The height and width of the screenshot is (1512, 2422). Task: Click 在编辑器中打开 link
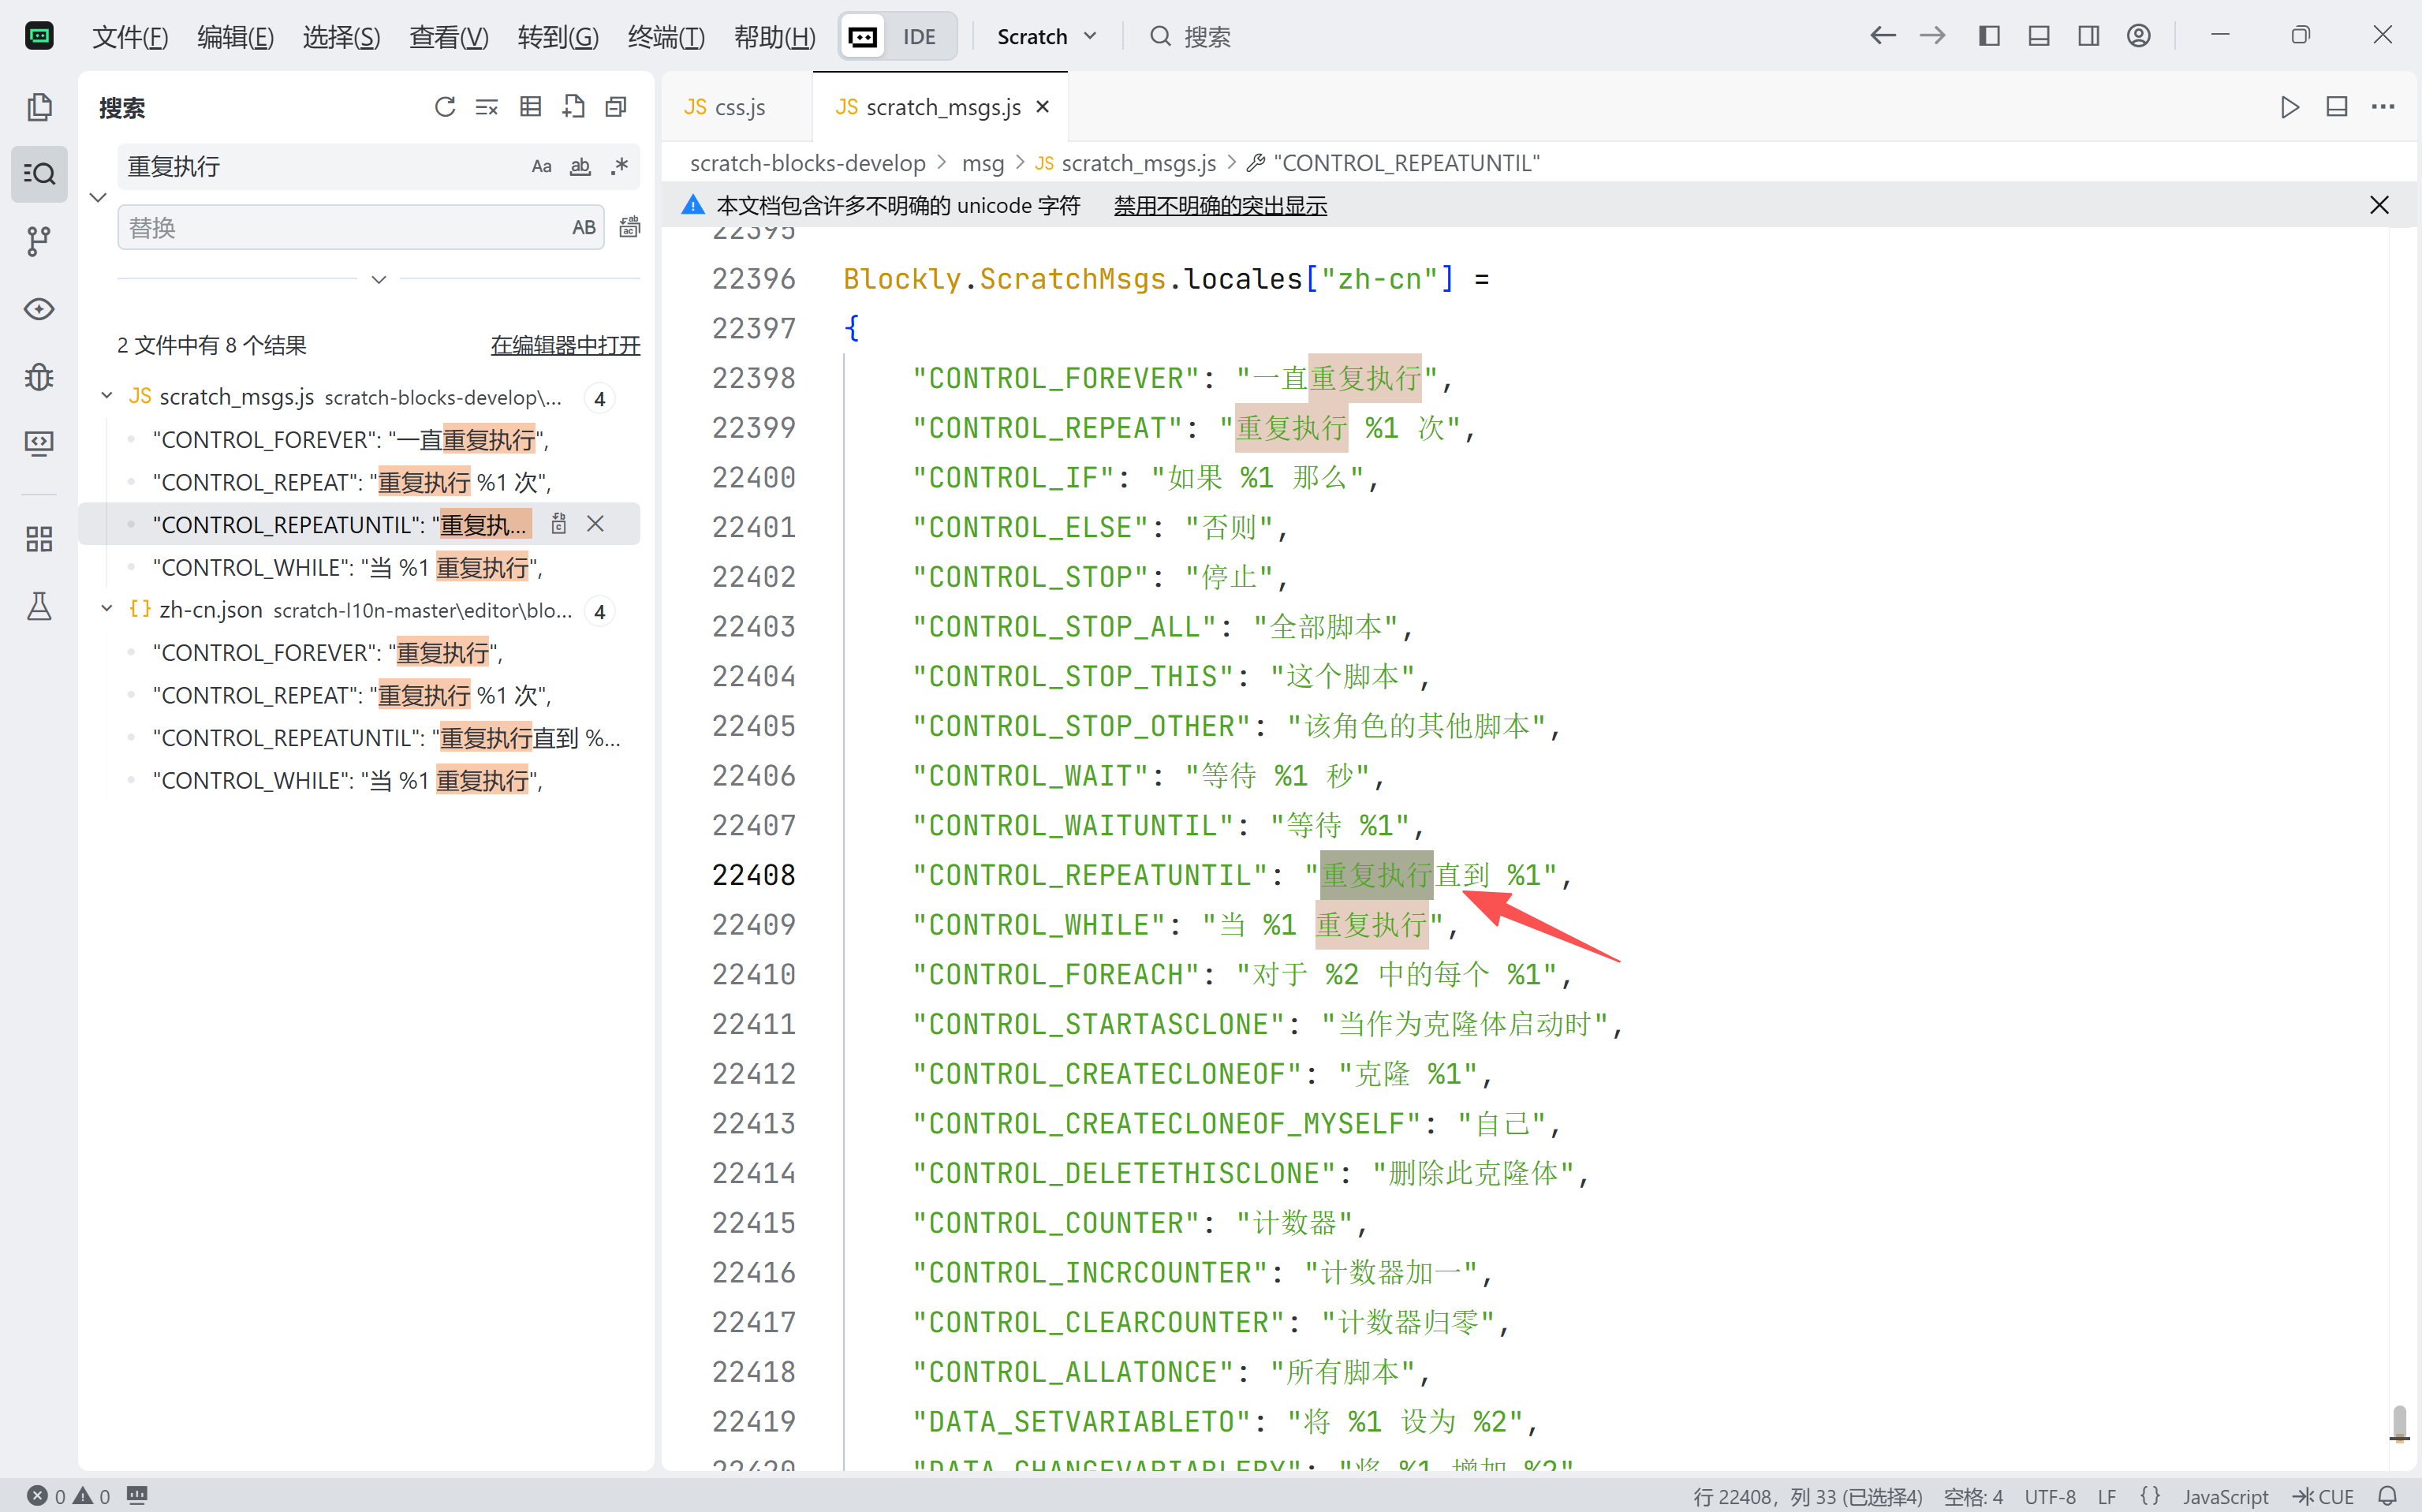pos(565,345)
